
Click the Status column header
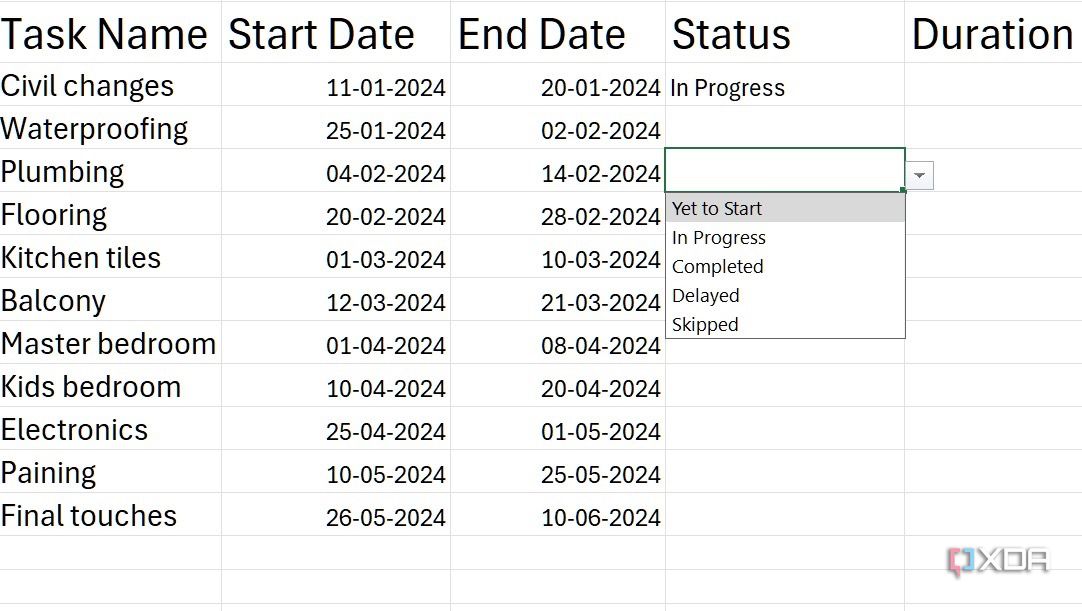pyautogui.click(x=730, y=33)
